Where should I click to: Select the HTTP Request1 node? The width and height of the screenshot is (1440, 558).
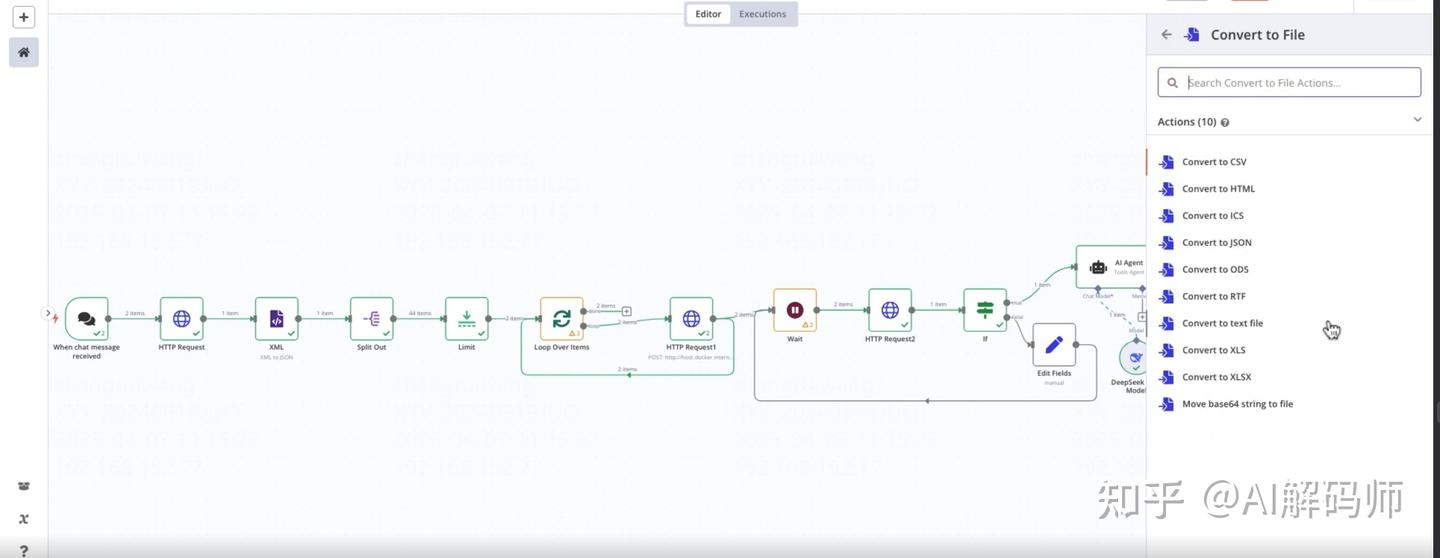(x=691, y=318)
